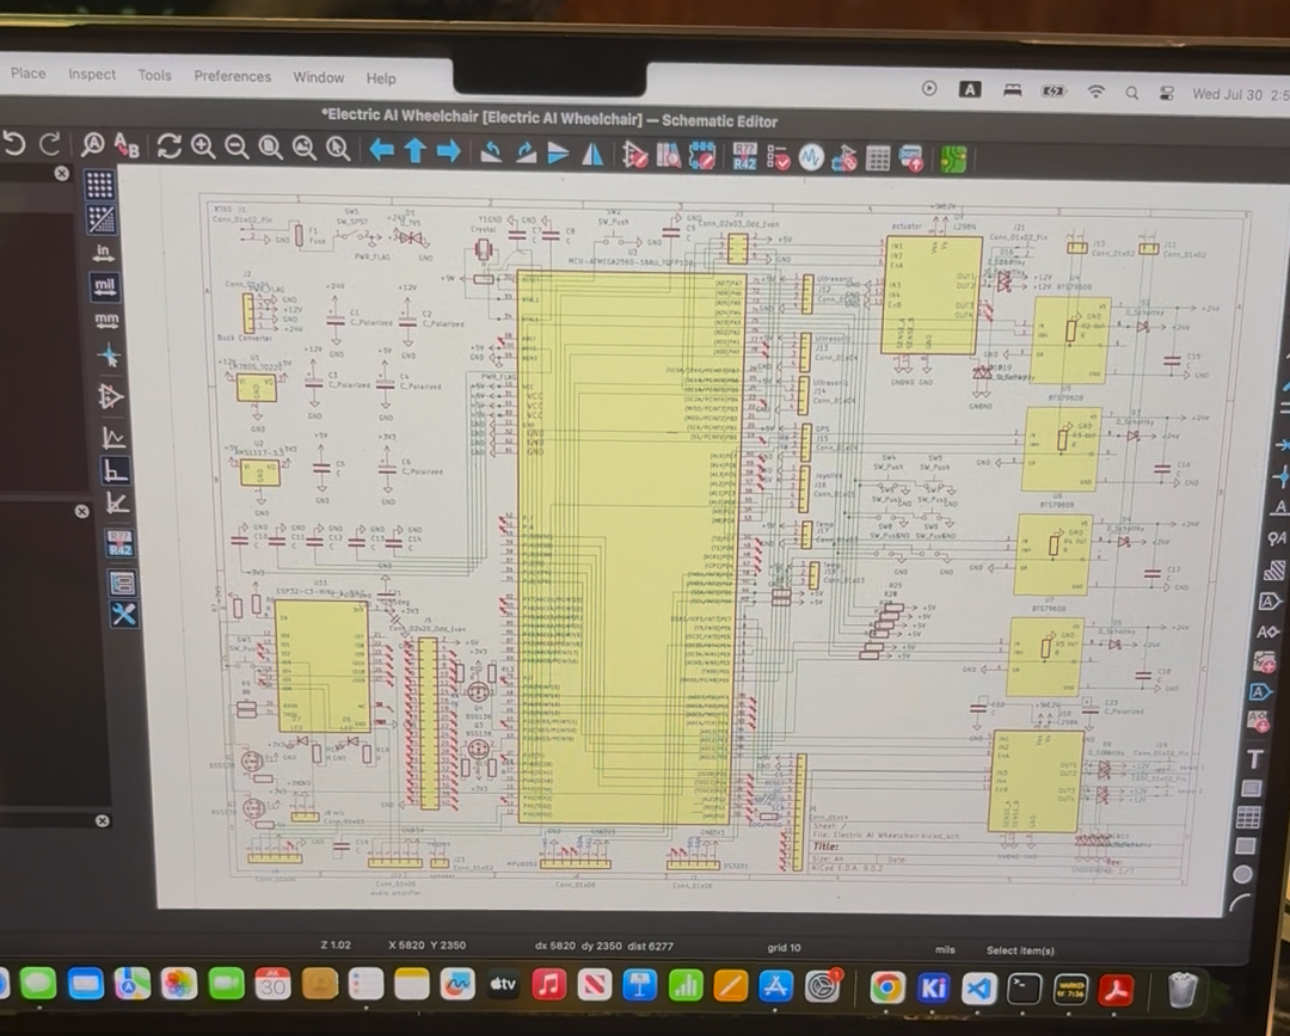Run the Electrical Rules Checker
This screenshot has height=1036, width=1290.
click(778, 157)
